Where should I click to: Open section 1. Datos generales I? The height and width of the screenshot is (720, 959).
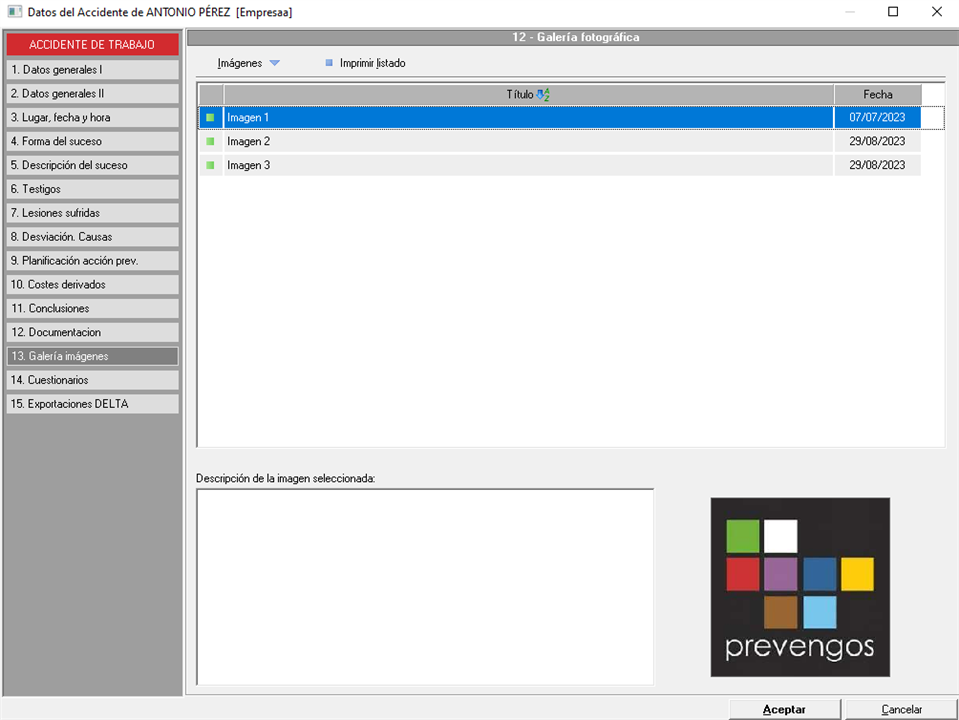click(x=92, y=70)
